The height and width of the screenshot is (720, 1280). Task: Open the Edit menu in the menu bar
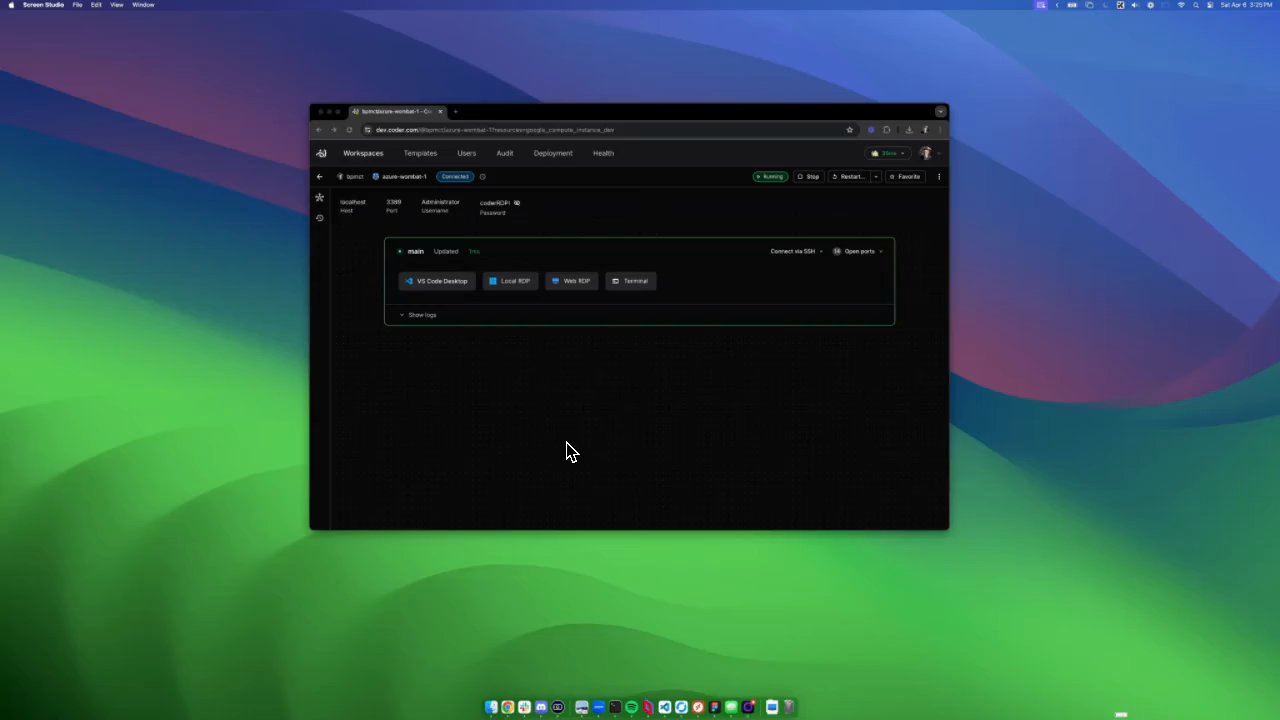pyautogui.click(x=96, y=5)
